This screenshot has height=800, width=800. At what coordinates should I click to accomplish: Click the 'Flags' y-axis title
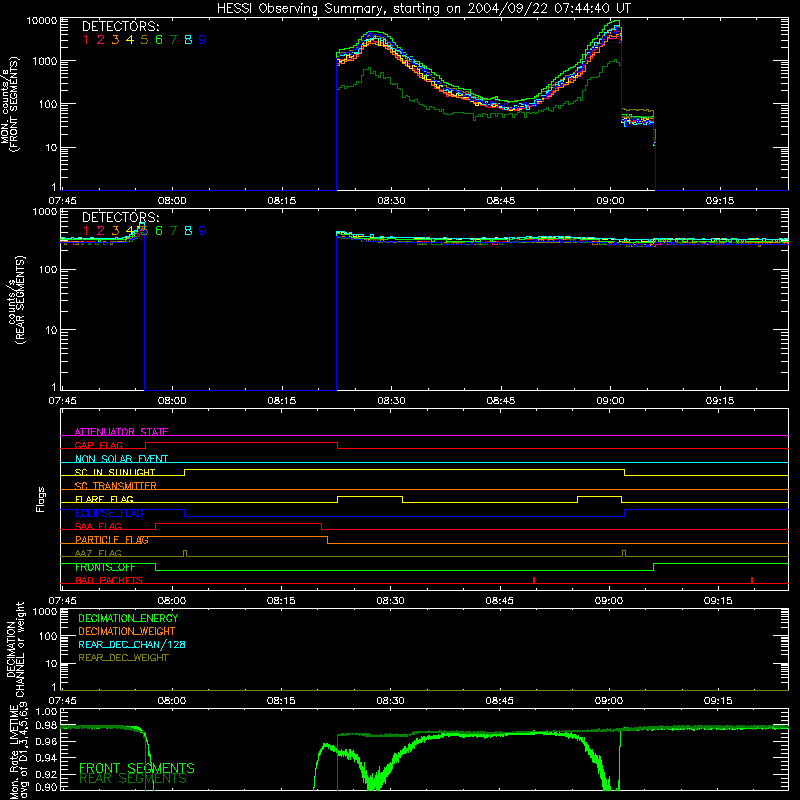(x=41, y=499)
